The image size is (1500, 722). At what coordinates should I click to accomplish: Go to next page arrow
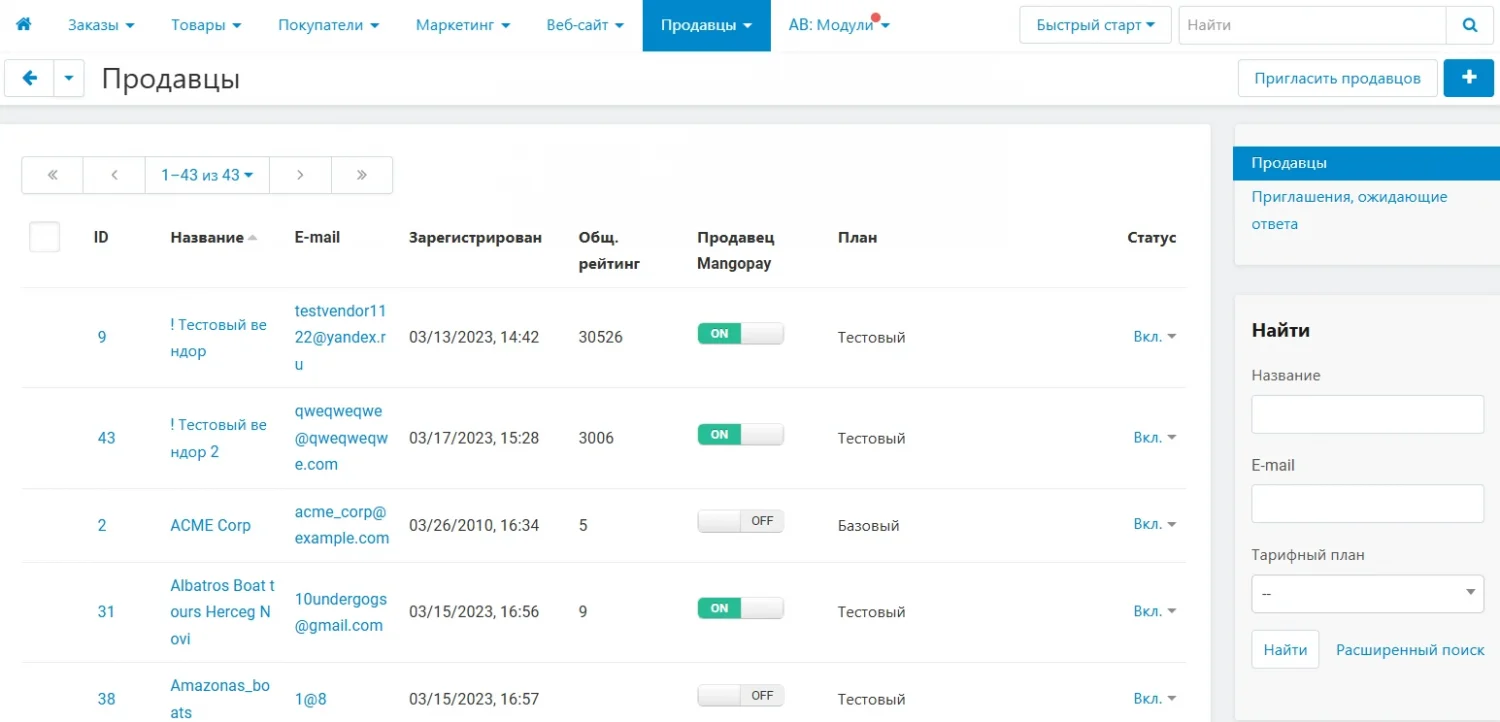(x=300, y=175)
